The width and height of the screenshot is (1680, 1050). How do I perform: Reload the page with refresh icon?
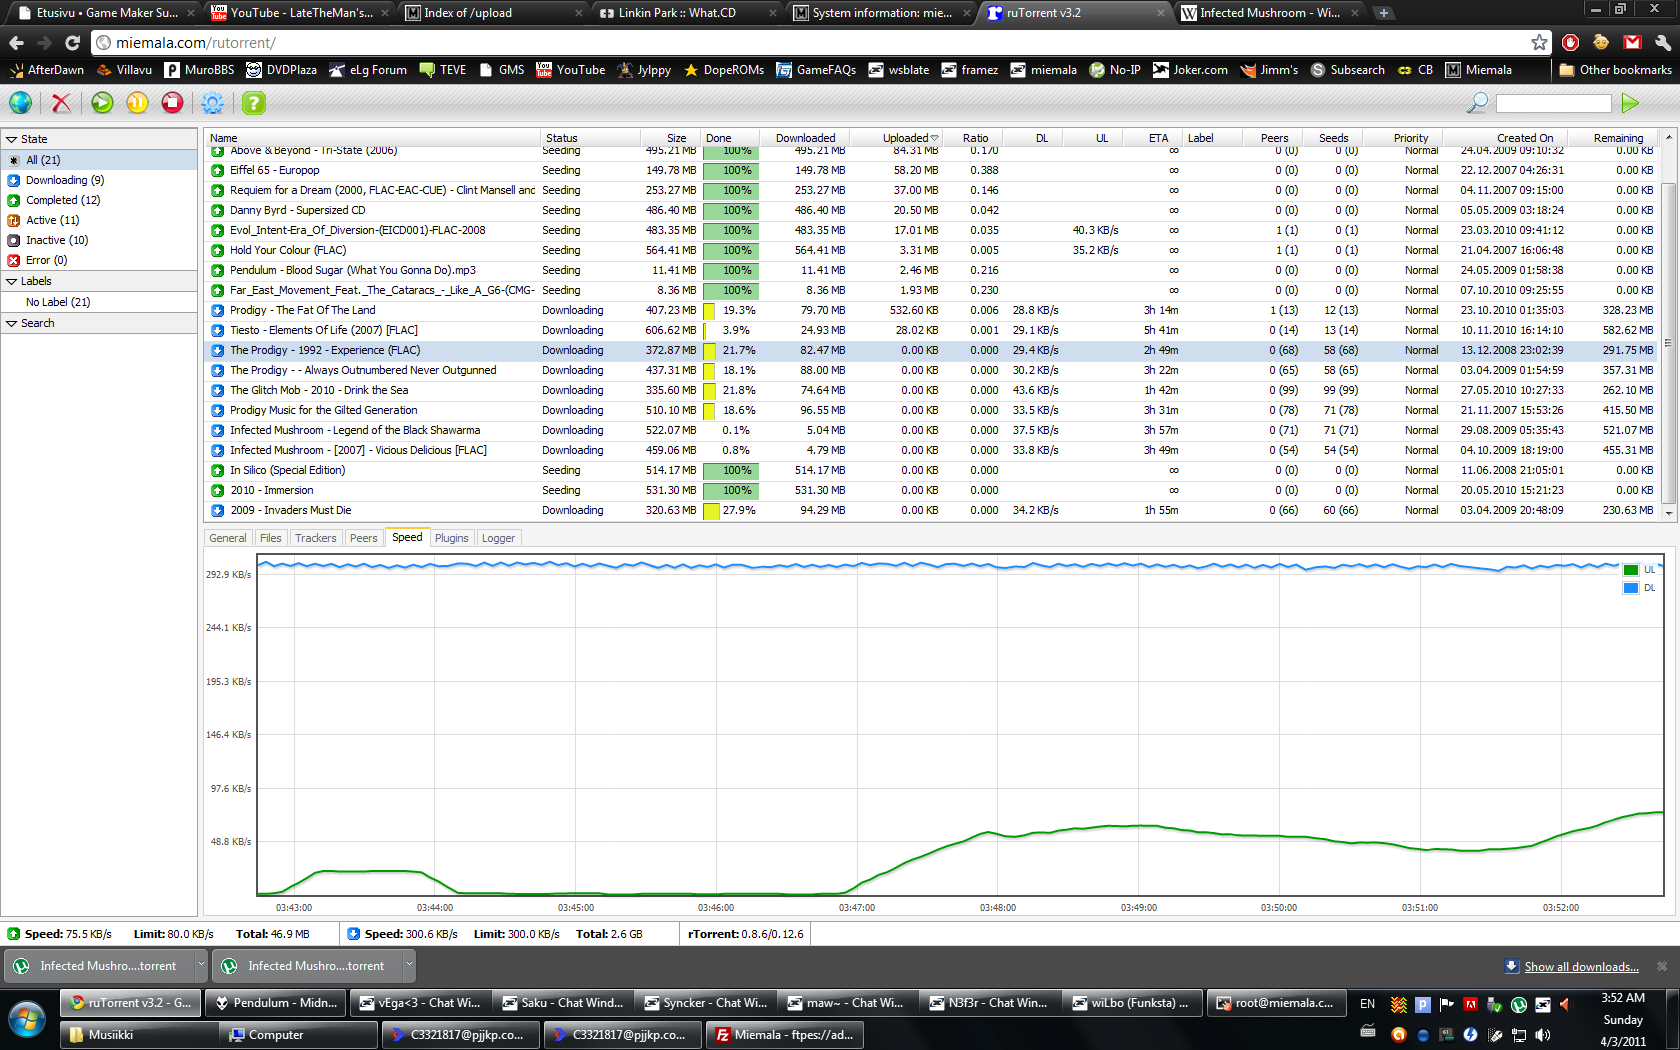[x=72, y=43]
